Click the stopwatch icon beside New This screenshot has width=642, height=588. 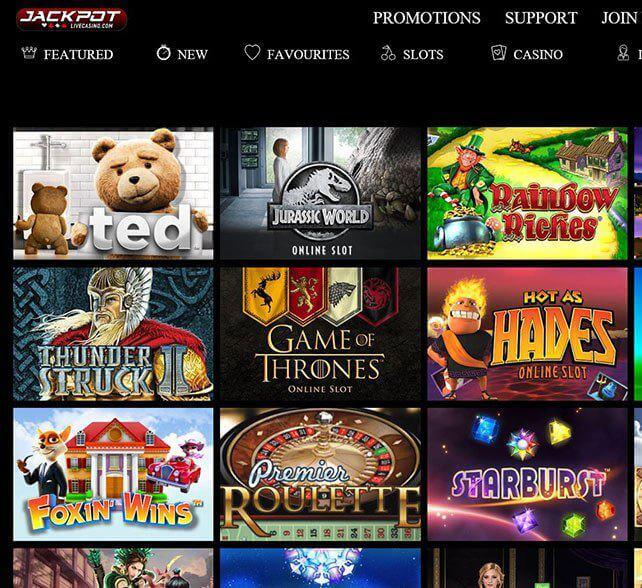pyautogui.click(x=163, y=53)
